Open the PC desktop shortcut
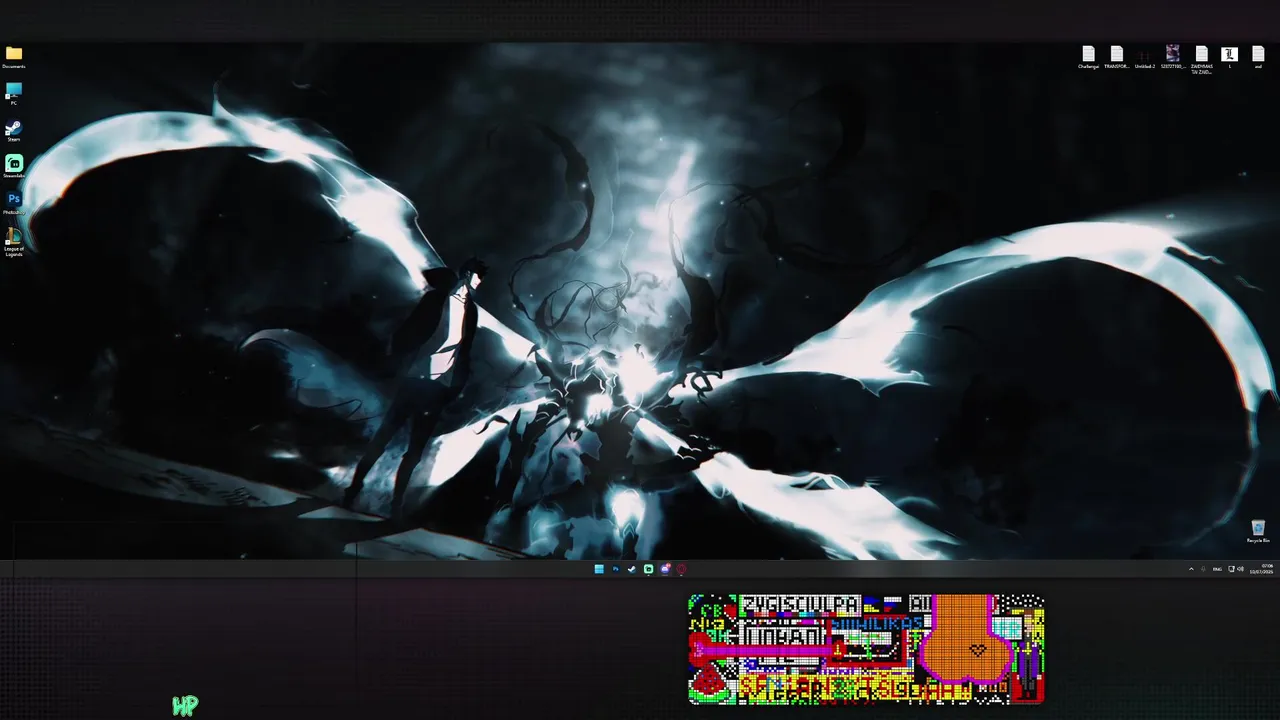The image size is (1280, 720). (x=14, y=94)
